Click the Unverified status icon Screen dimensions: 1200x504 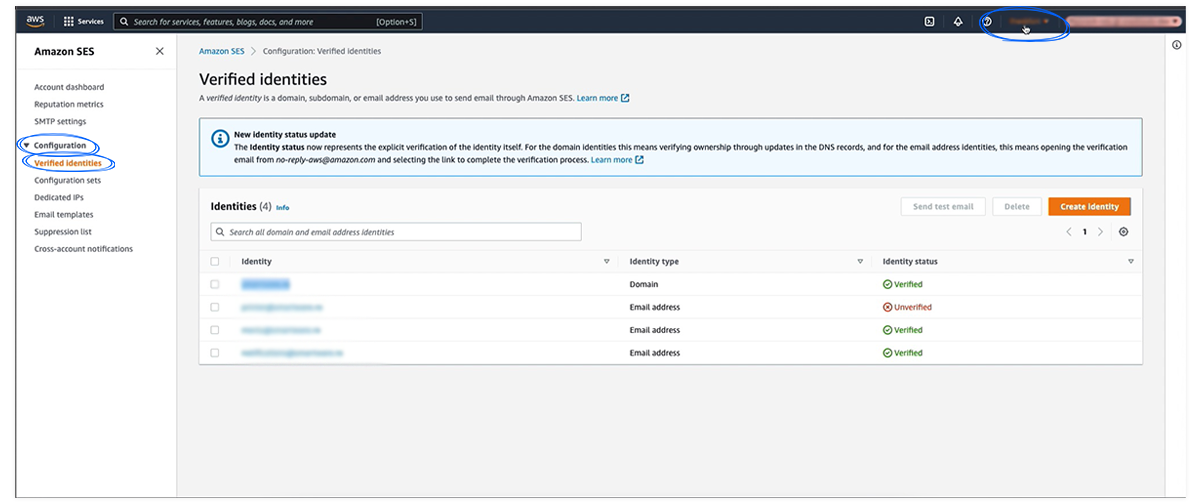pyautogui.click(x=887, y=307)
